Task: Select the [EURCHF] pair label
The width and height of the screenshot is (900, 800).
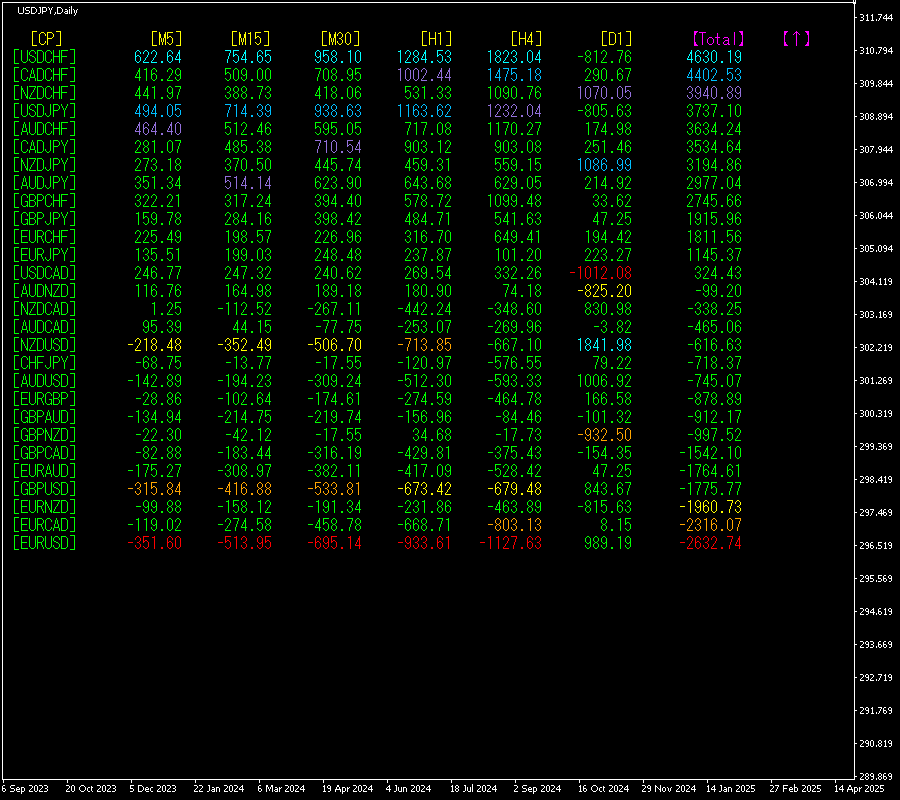Action: pyautogui.click(x=45, y=237)
